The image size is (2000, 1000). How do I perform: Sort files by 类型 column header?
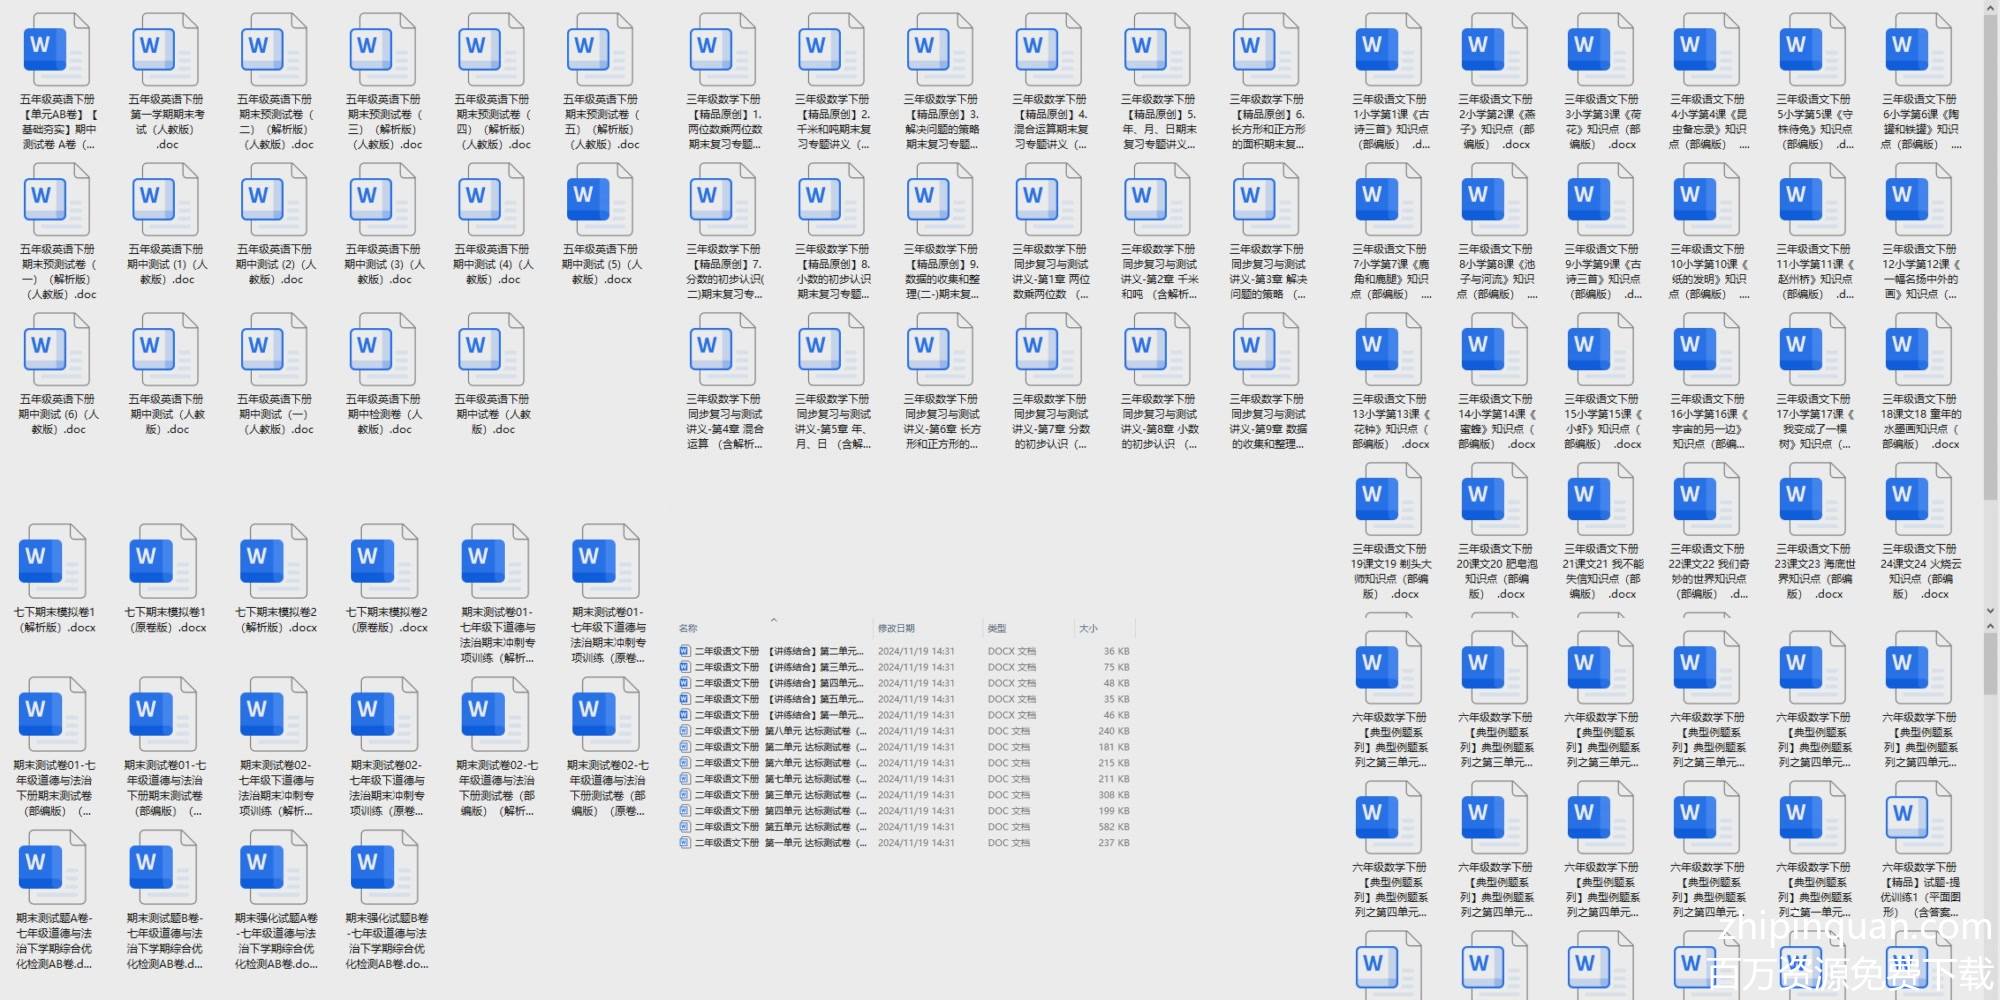pos(997,628)
